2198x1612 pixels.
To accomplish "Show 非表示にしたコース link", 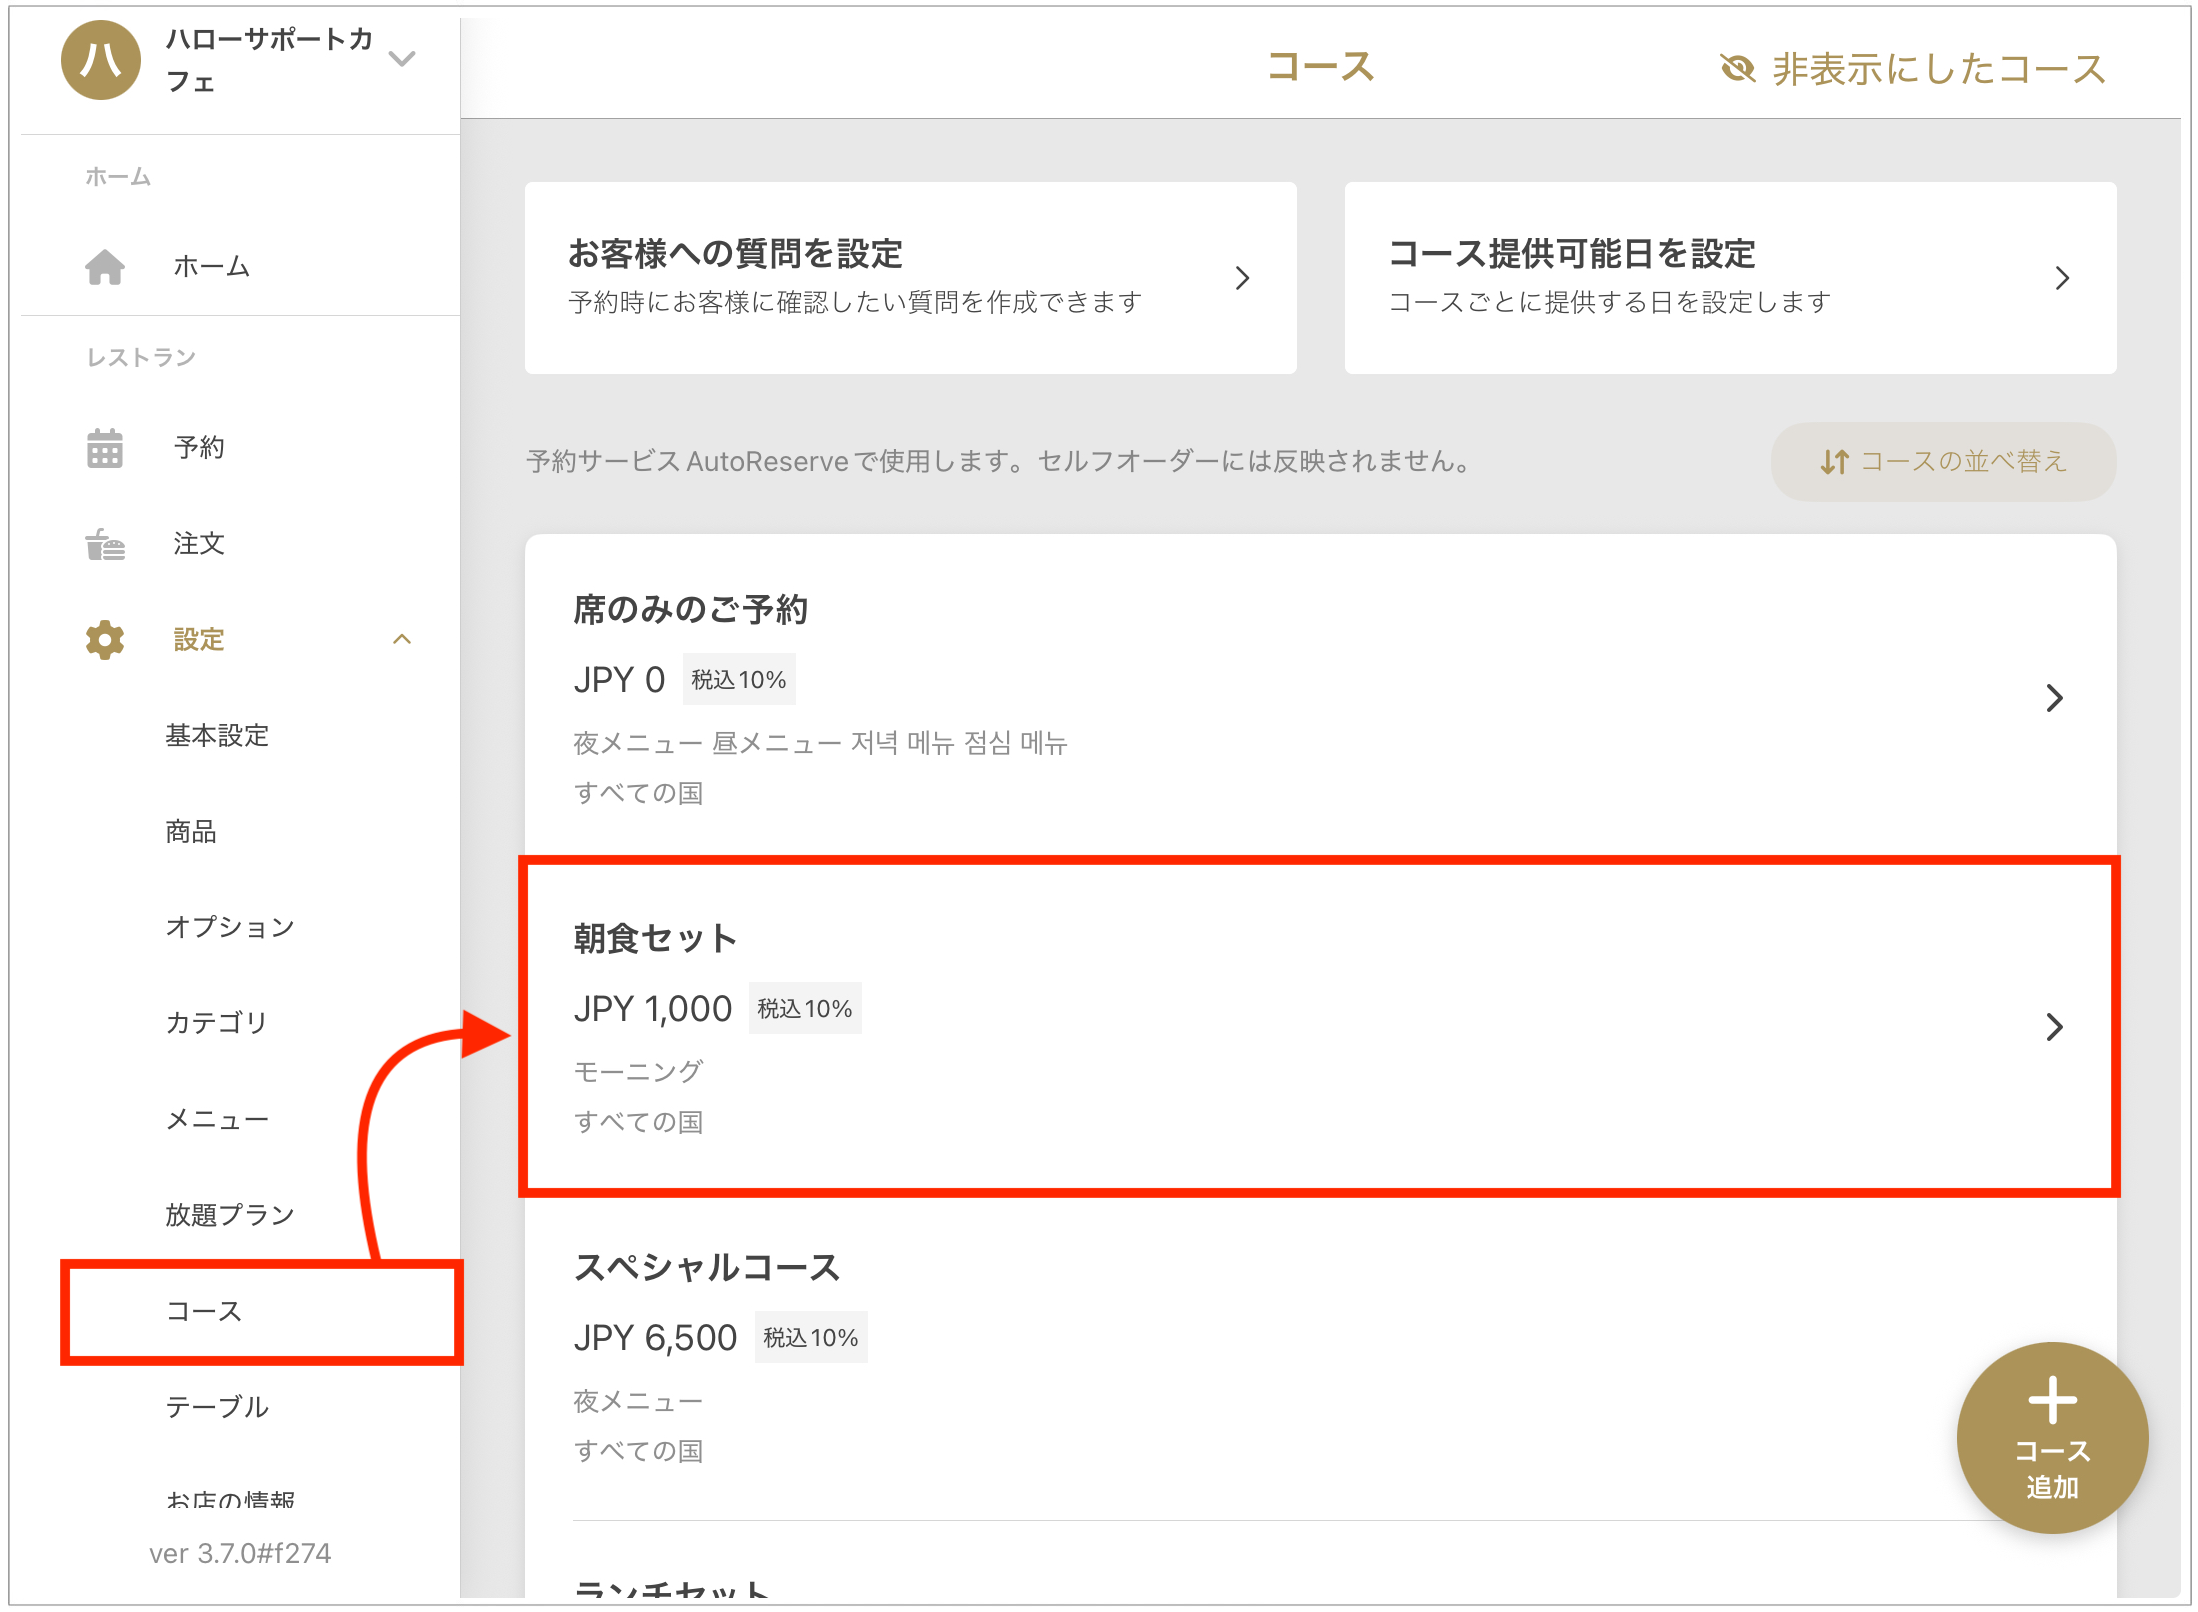I will click(1937, 69).
